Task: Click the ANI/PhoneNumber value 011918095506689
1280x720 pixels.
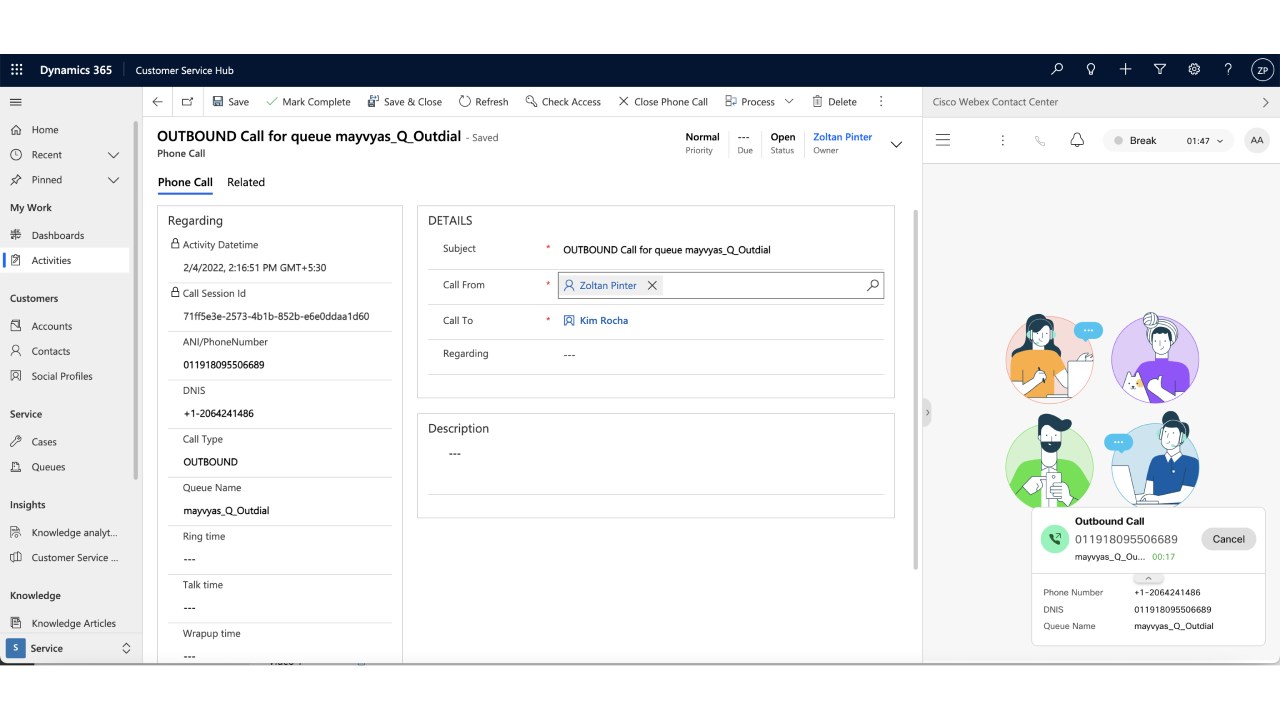Action: pos(224,365)
